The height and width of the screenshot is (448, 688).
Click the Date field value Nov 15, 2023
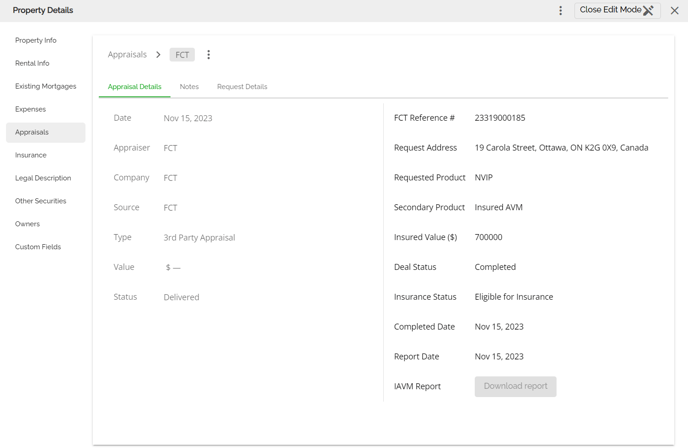coord(188,118)
